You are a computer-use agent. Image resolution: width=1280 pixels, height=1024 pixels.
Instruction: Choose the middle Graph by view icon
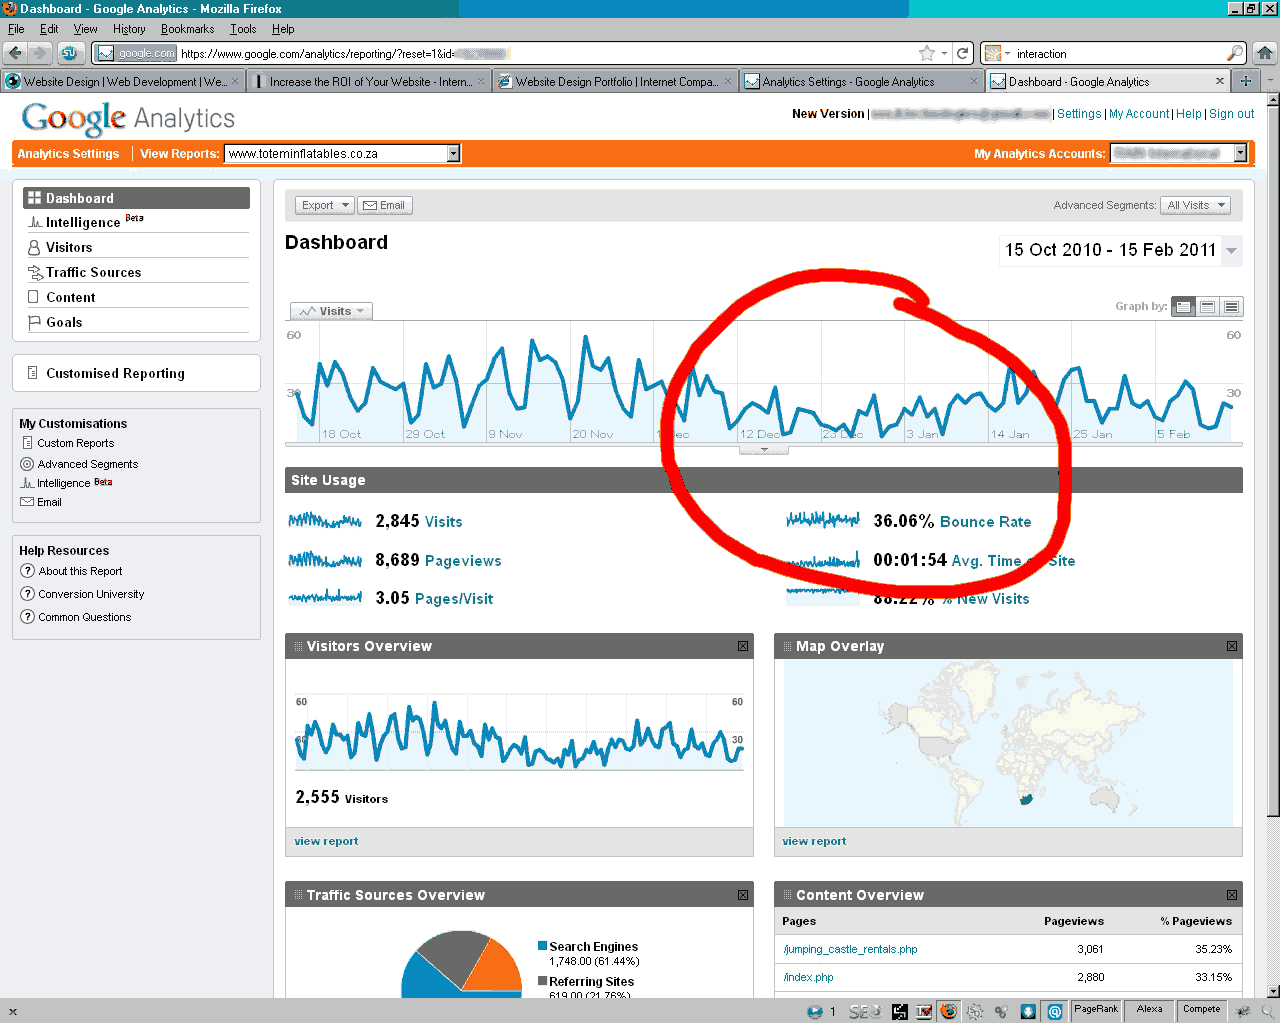tap(1208, 307)
